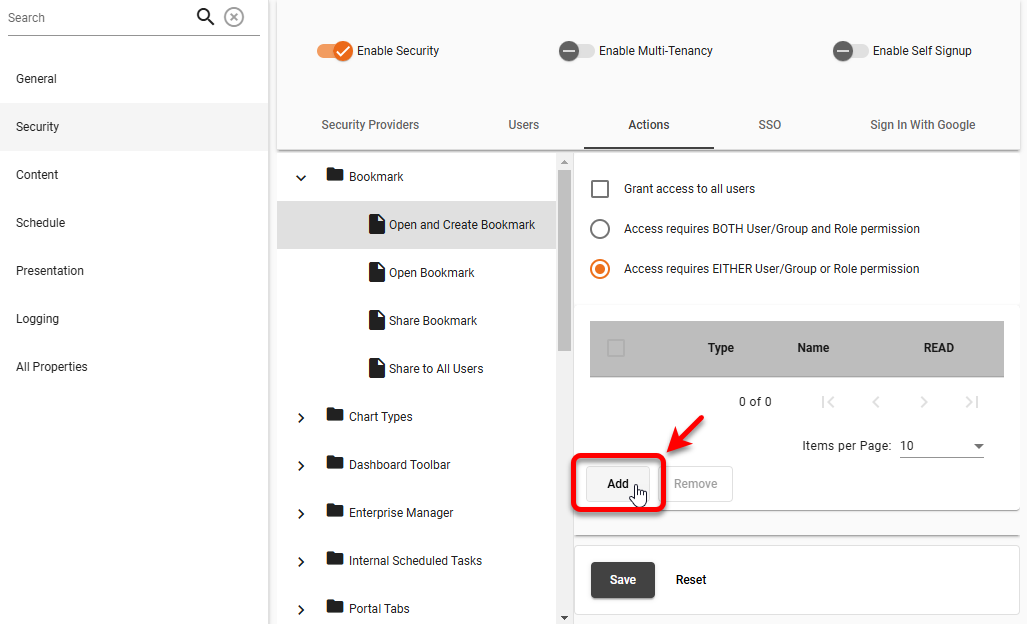Click the Chart Types folder icon
The height and width of the screenshot is (624, 1027).
click(335, 416)
